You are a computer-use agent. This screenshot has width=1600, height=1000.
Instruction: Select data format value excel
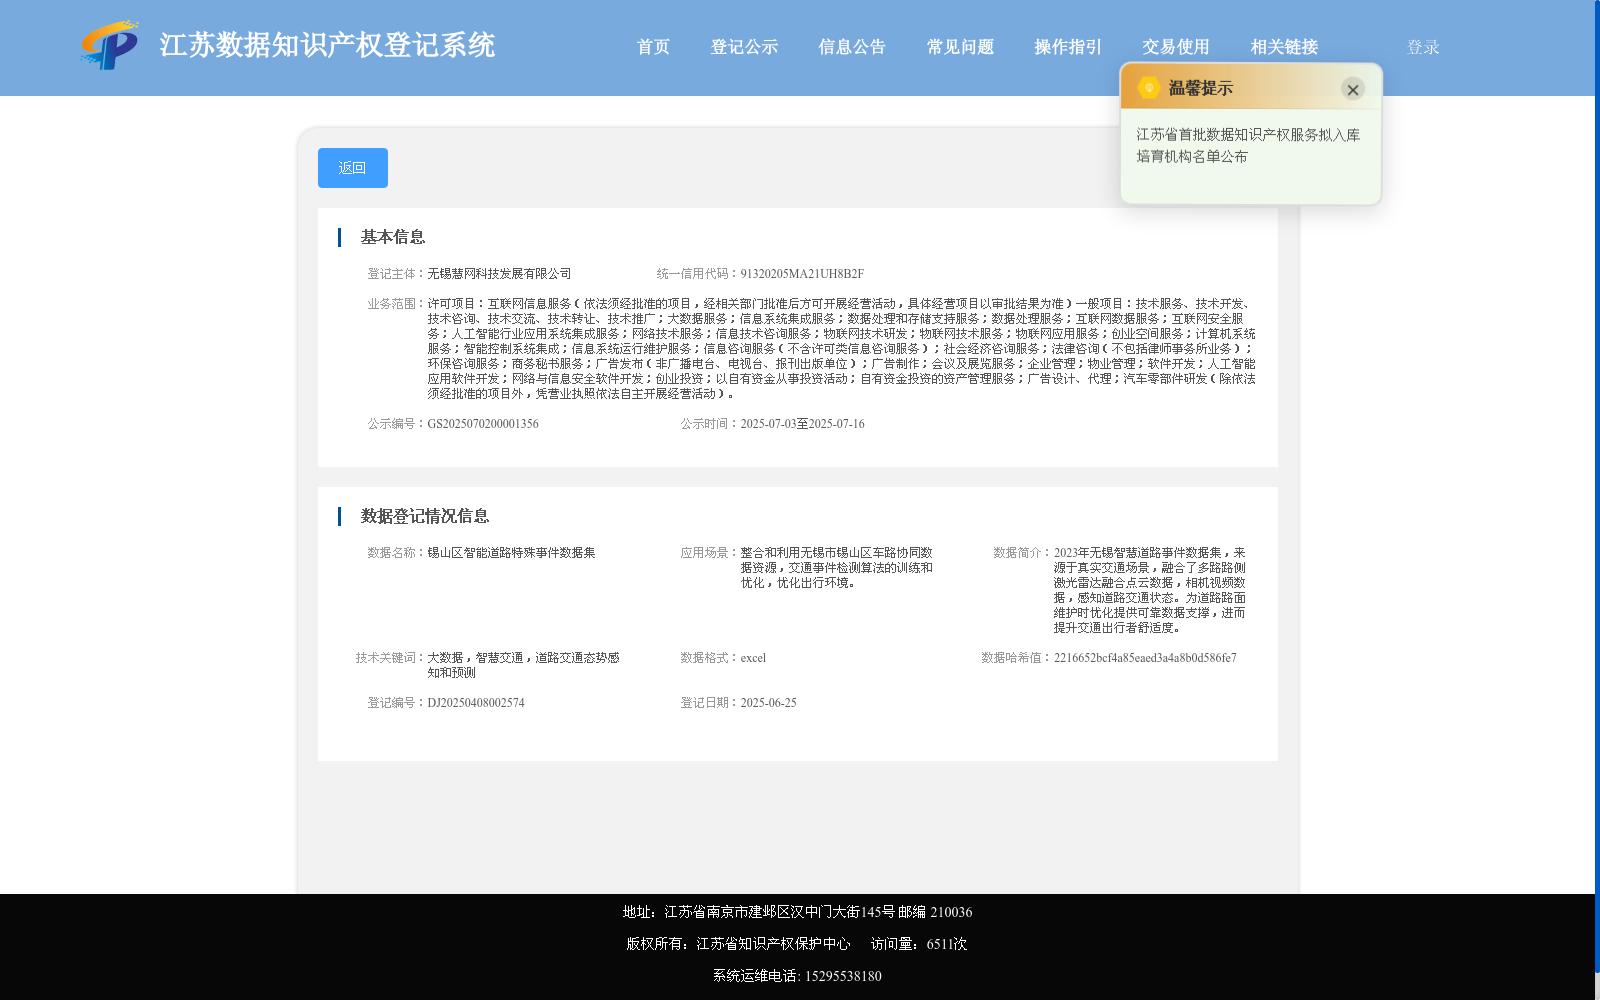753,658
